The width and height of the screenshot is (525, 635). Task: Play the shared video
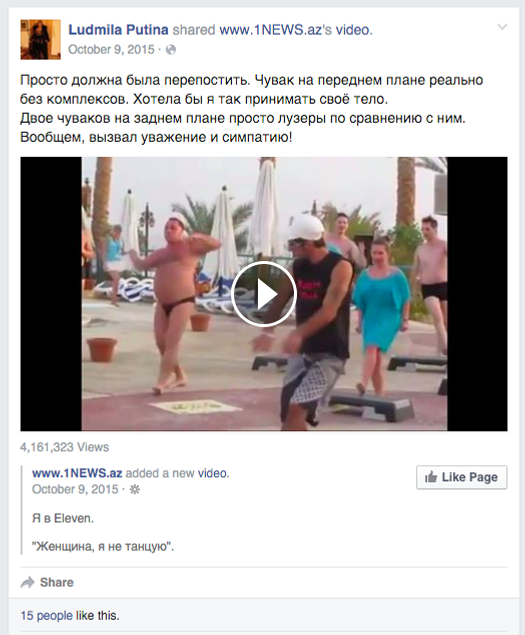click(264, 294)
